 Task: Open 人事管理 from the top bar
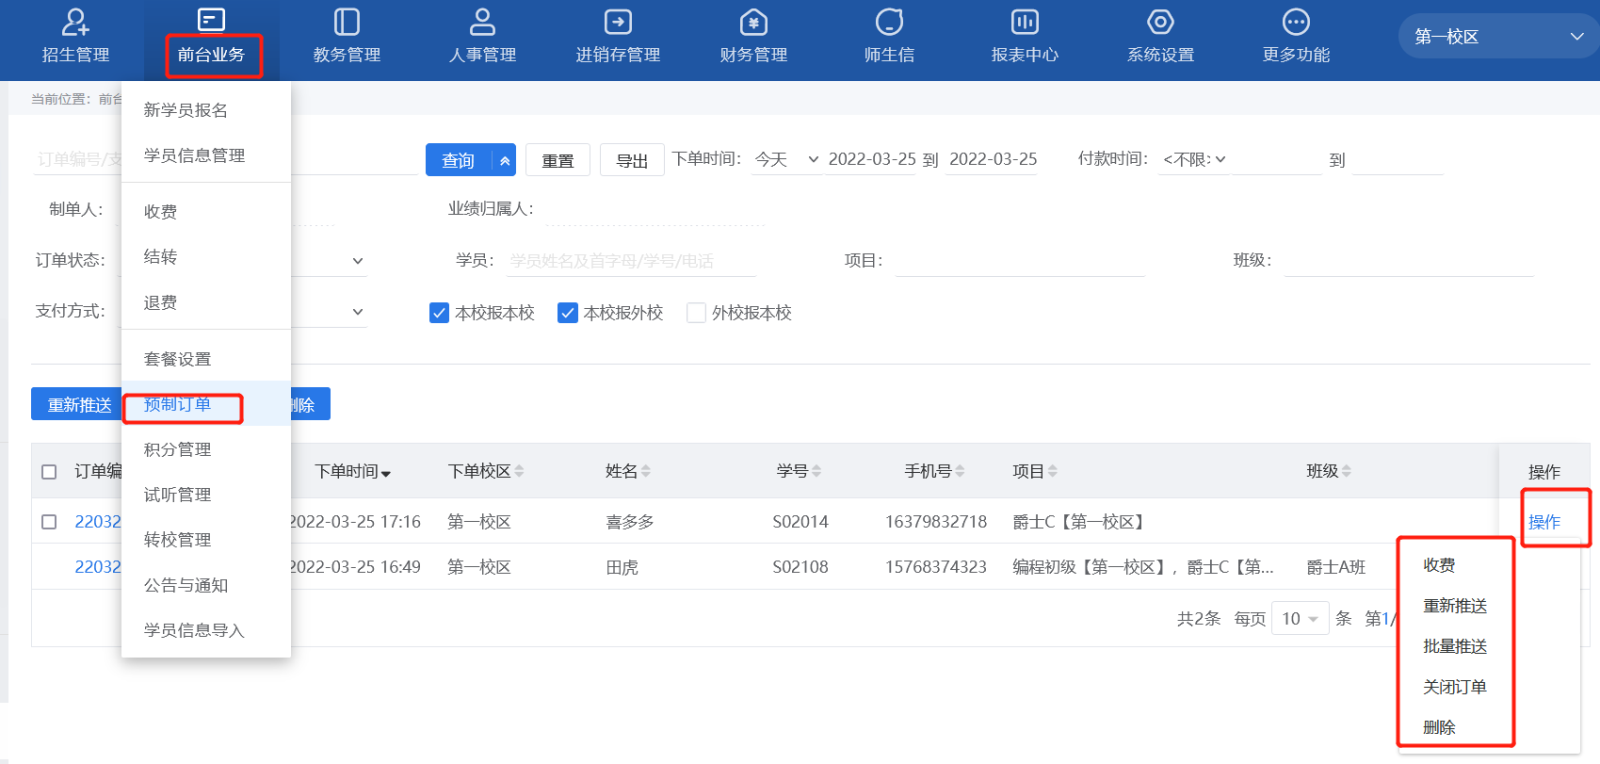point(482,23)
